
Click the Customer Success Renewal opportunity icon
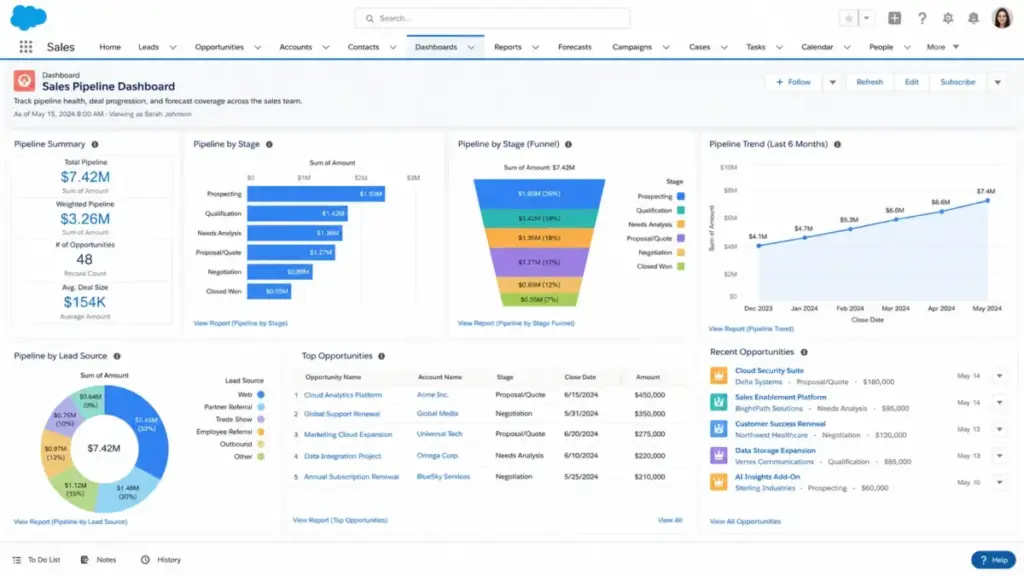pyautogui.click(x=718, y=429)
